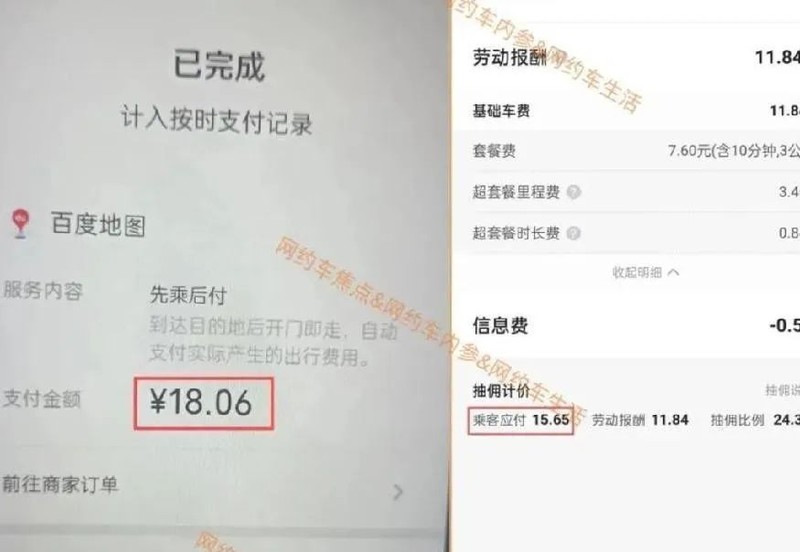800x552 pixels.
Task: Click help icon next to 超套餐时长费
Action: pos(573,234)
